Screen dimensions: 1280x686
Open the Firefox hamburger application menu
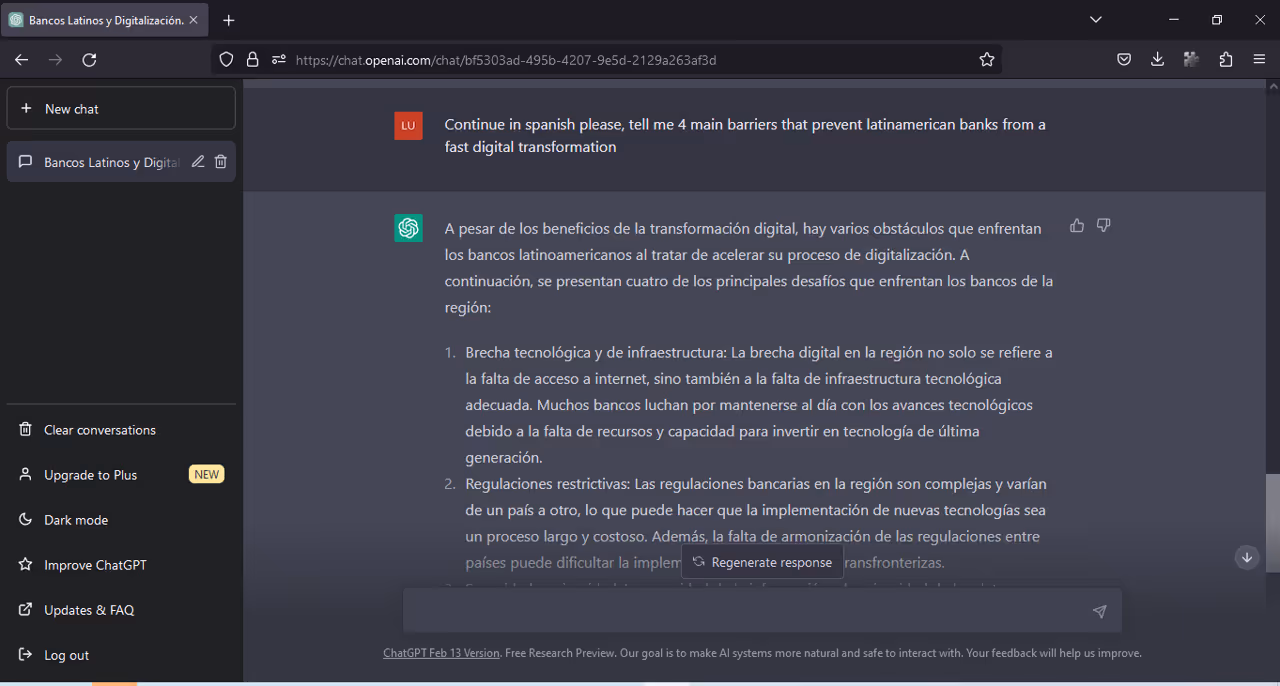[1259, 60]
